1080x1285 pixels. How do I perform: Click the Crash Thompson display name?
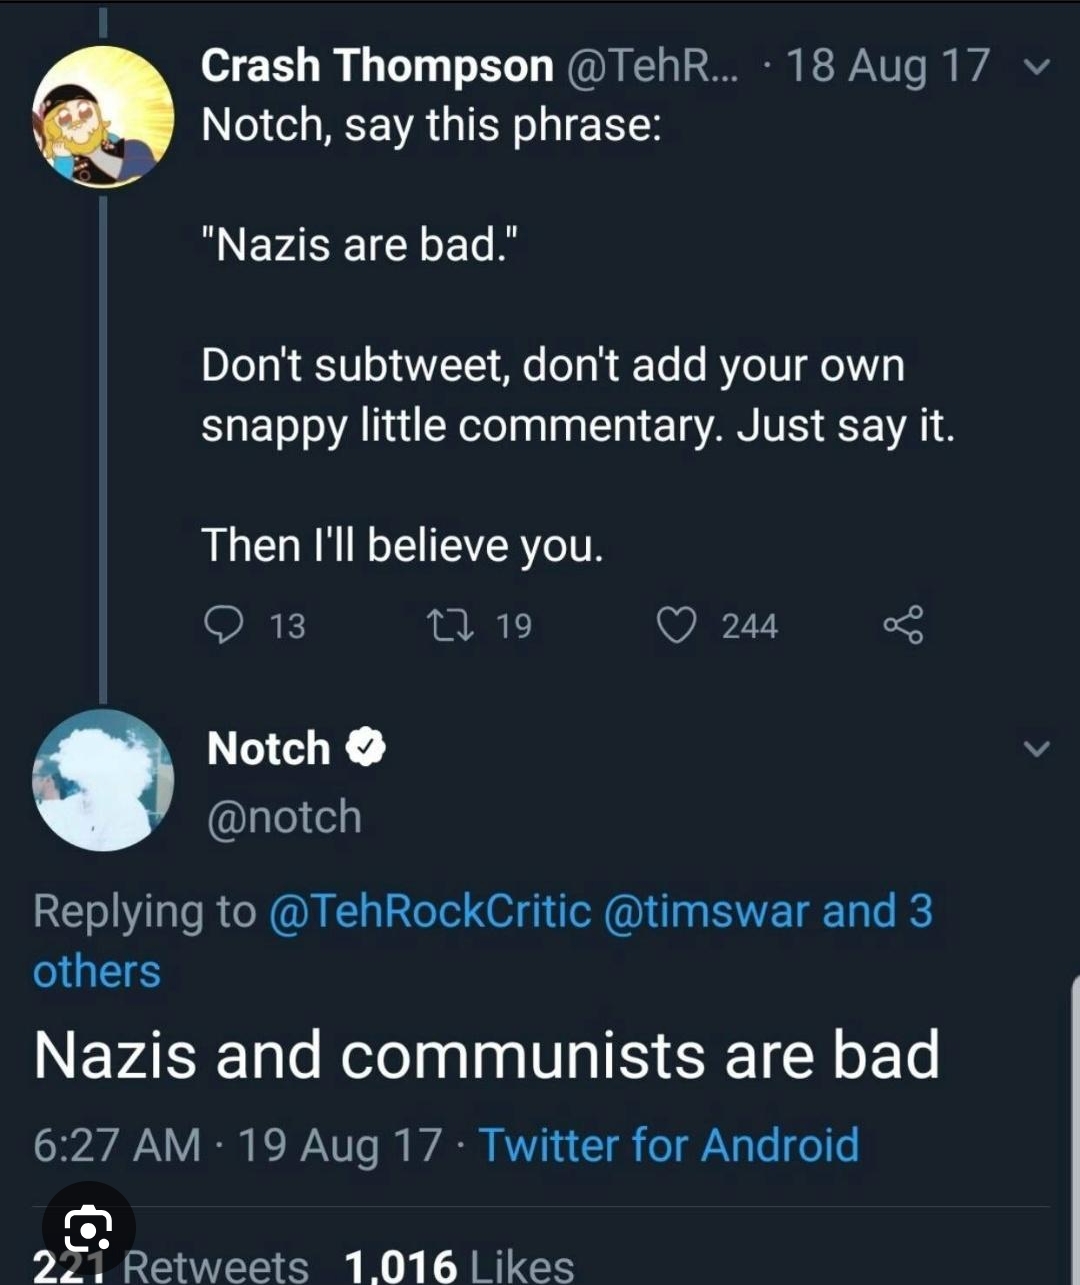376,66
